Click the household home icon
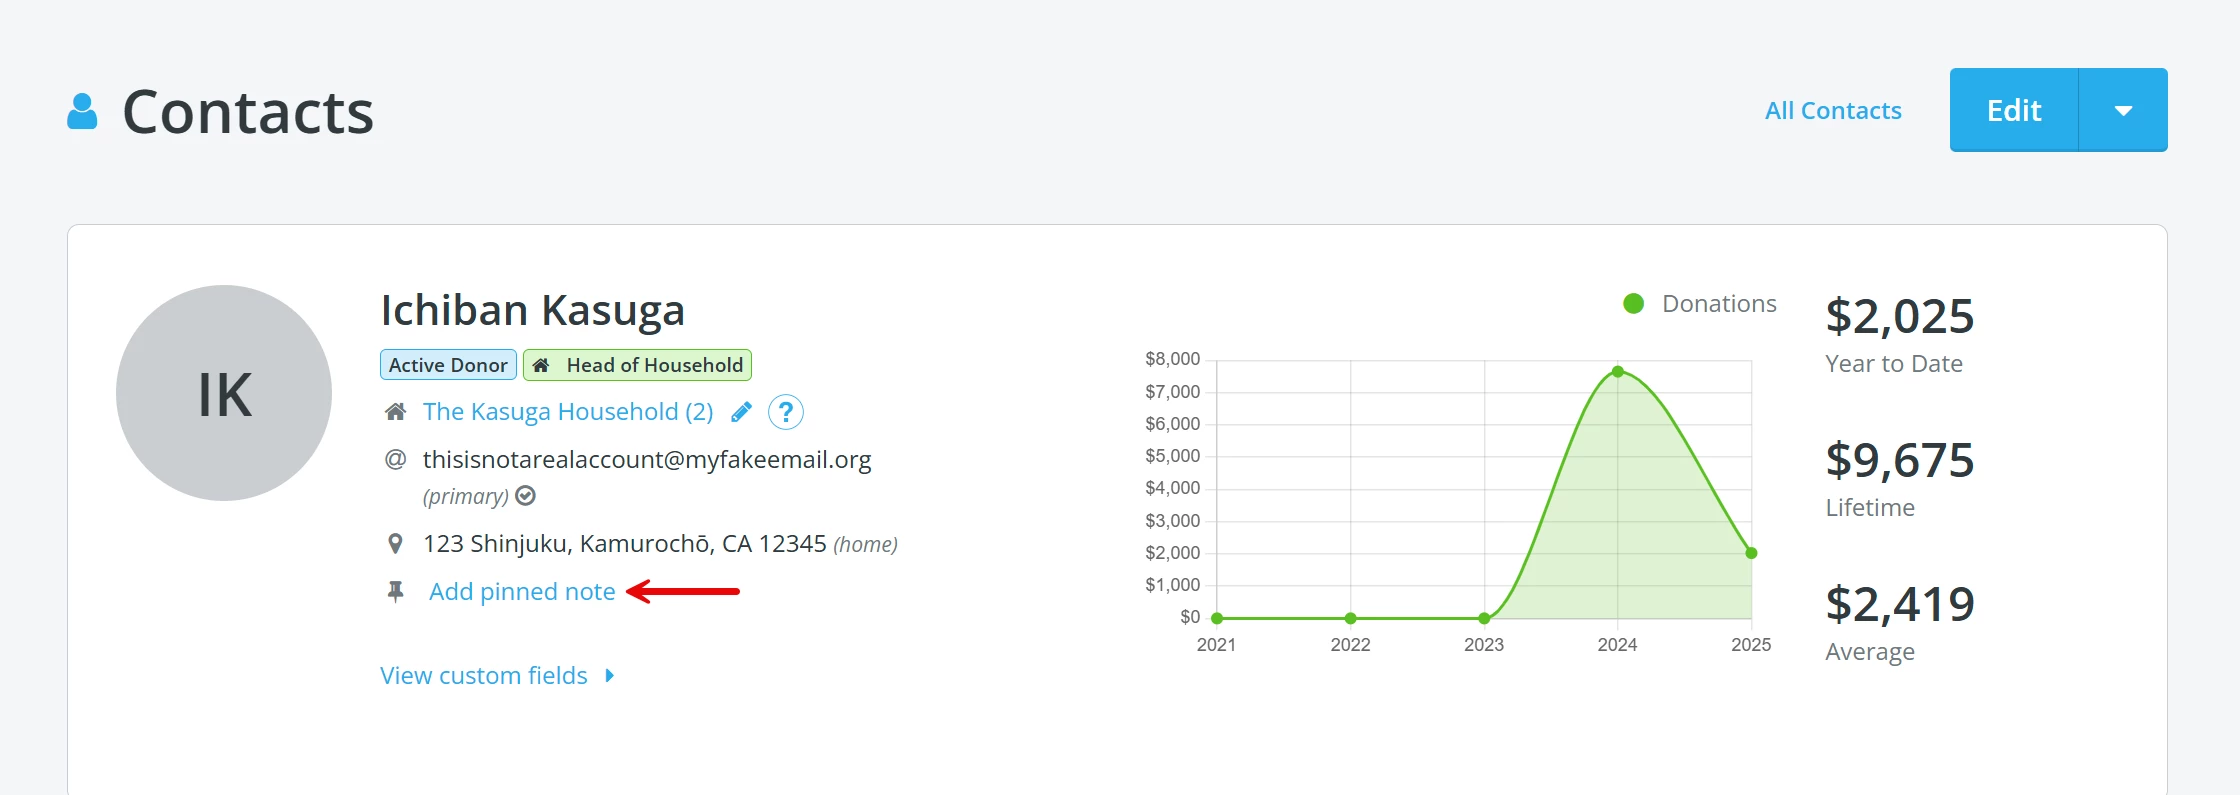 [x=396, y=412]
